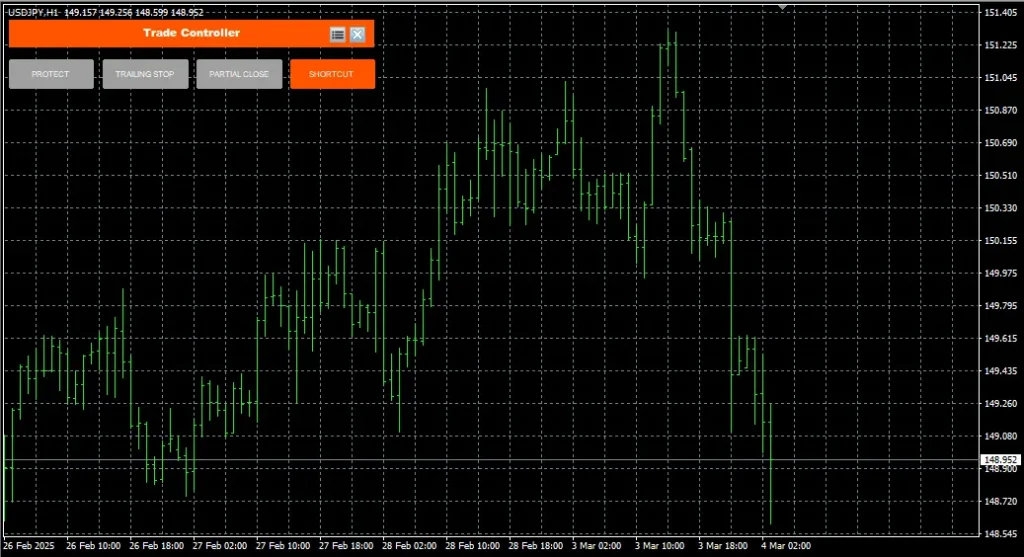Click the 150.155 price axis label
Viewport: 1024px width, 557px height.
pyautogui.click(x=1000, y=241)
